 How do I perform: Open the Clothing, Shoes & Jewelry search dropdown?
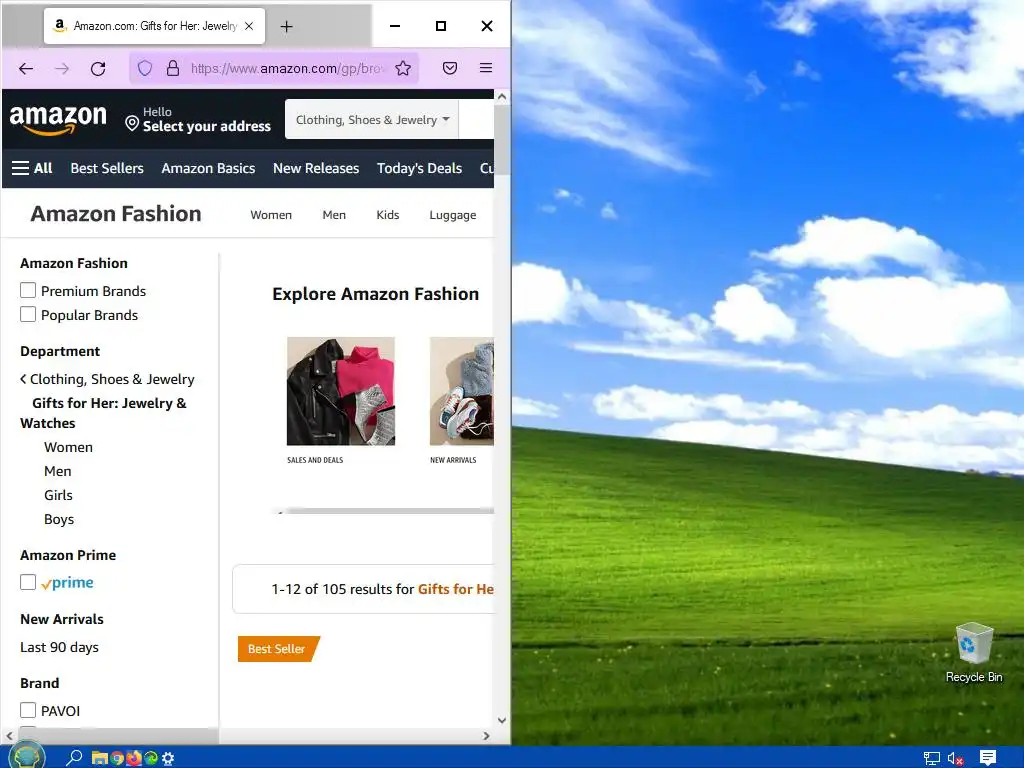click(372, 120)
